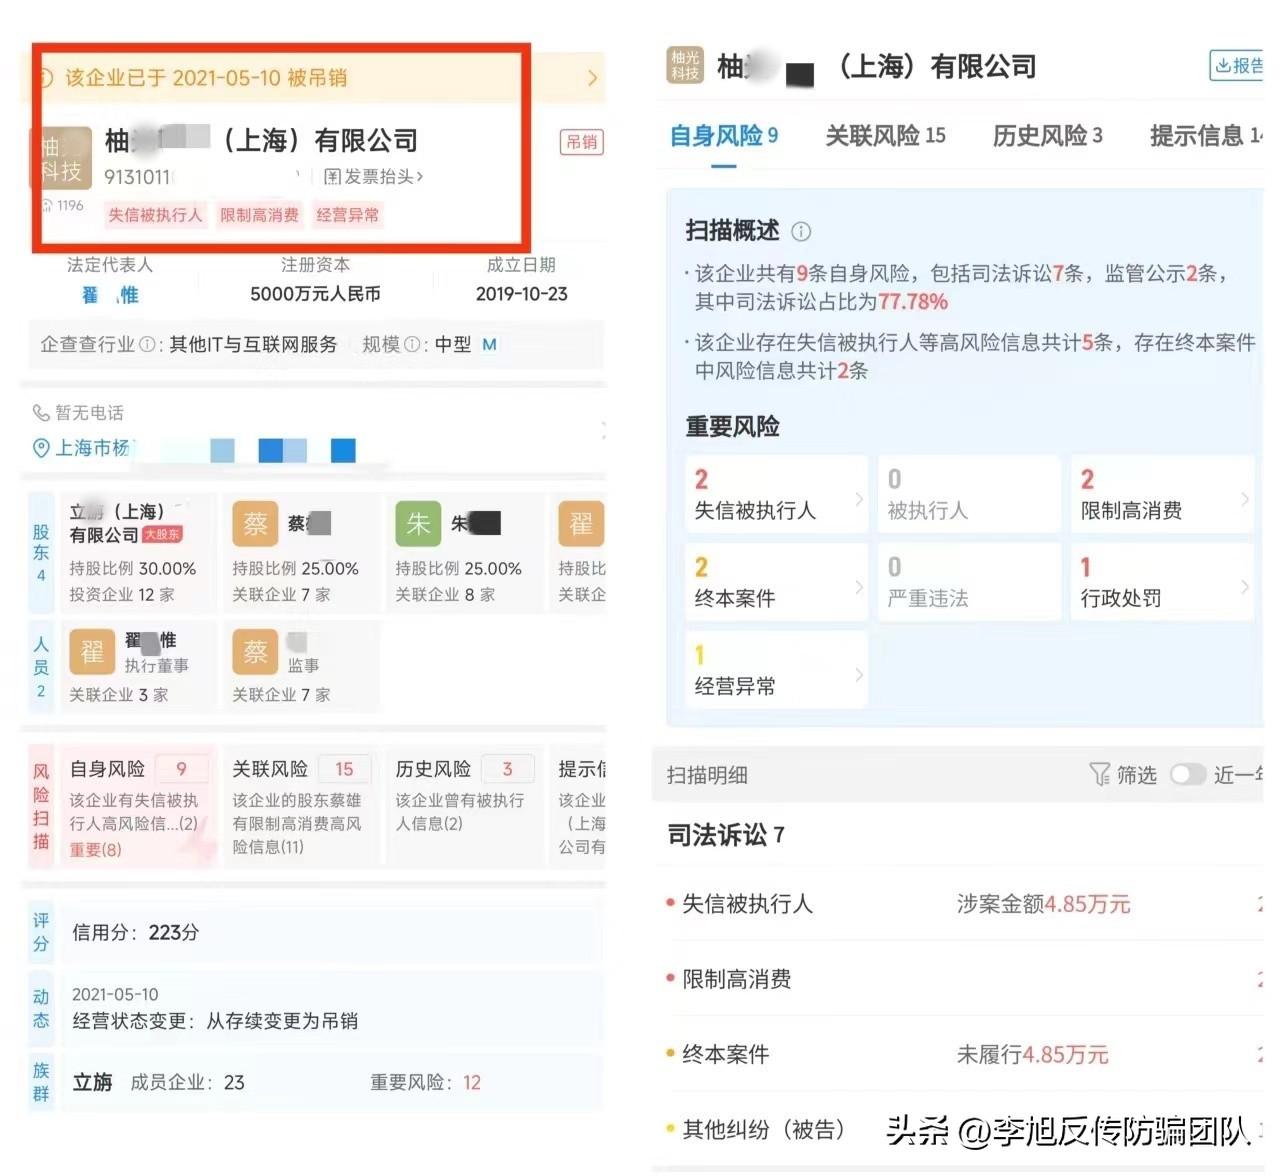Screen dimensions: 1280x1176
Task: Switch to 历史风险 3 tab
Action: [1047, 136]
